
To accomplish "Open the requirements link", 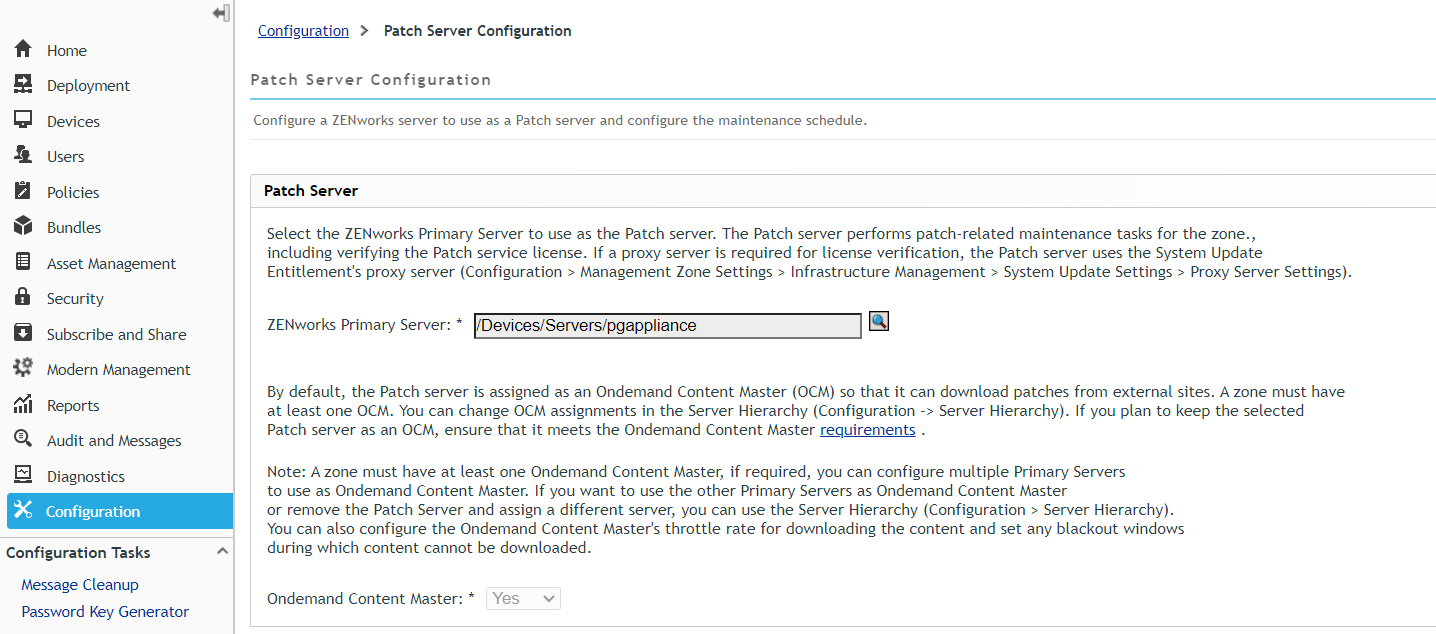I will [867, 429].
